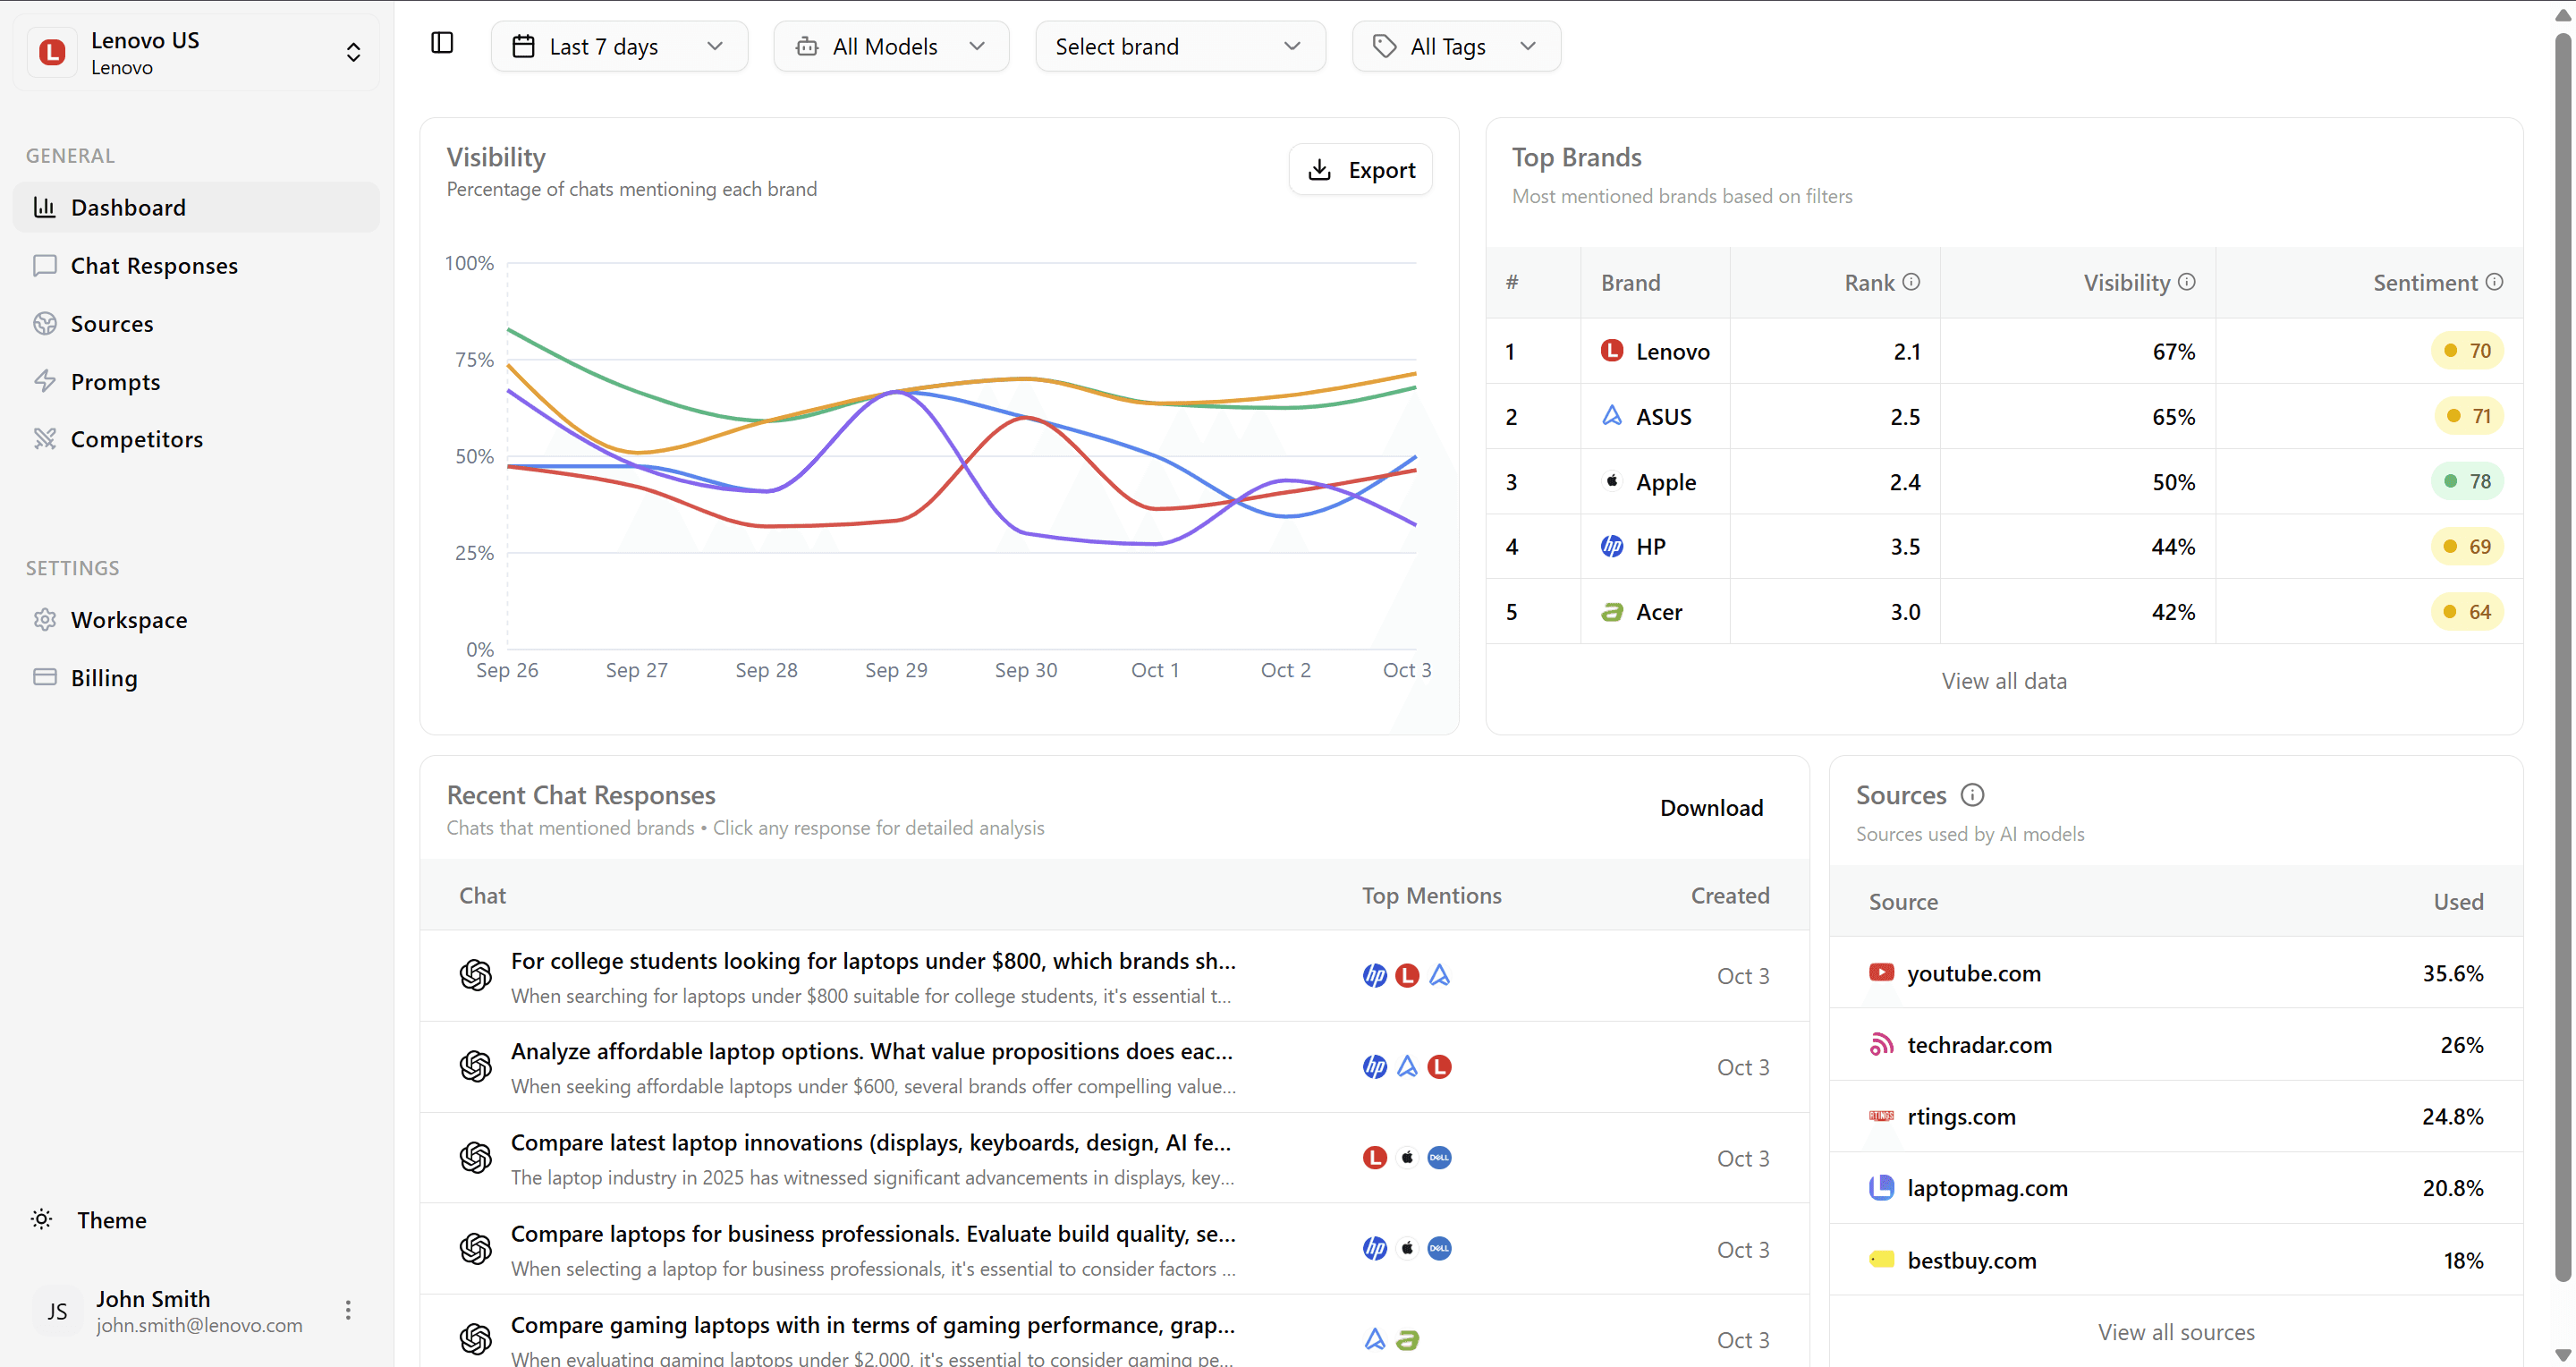
Task: Open Billing from the Settings section
Action: coord(103,678)
